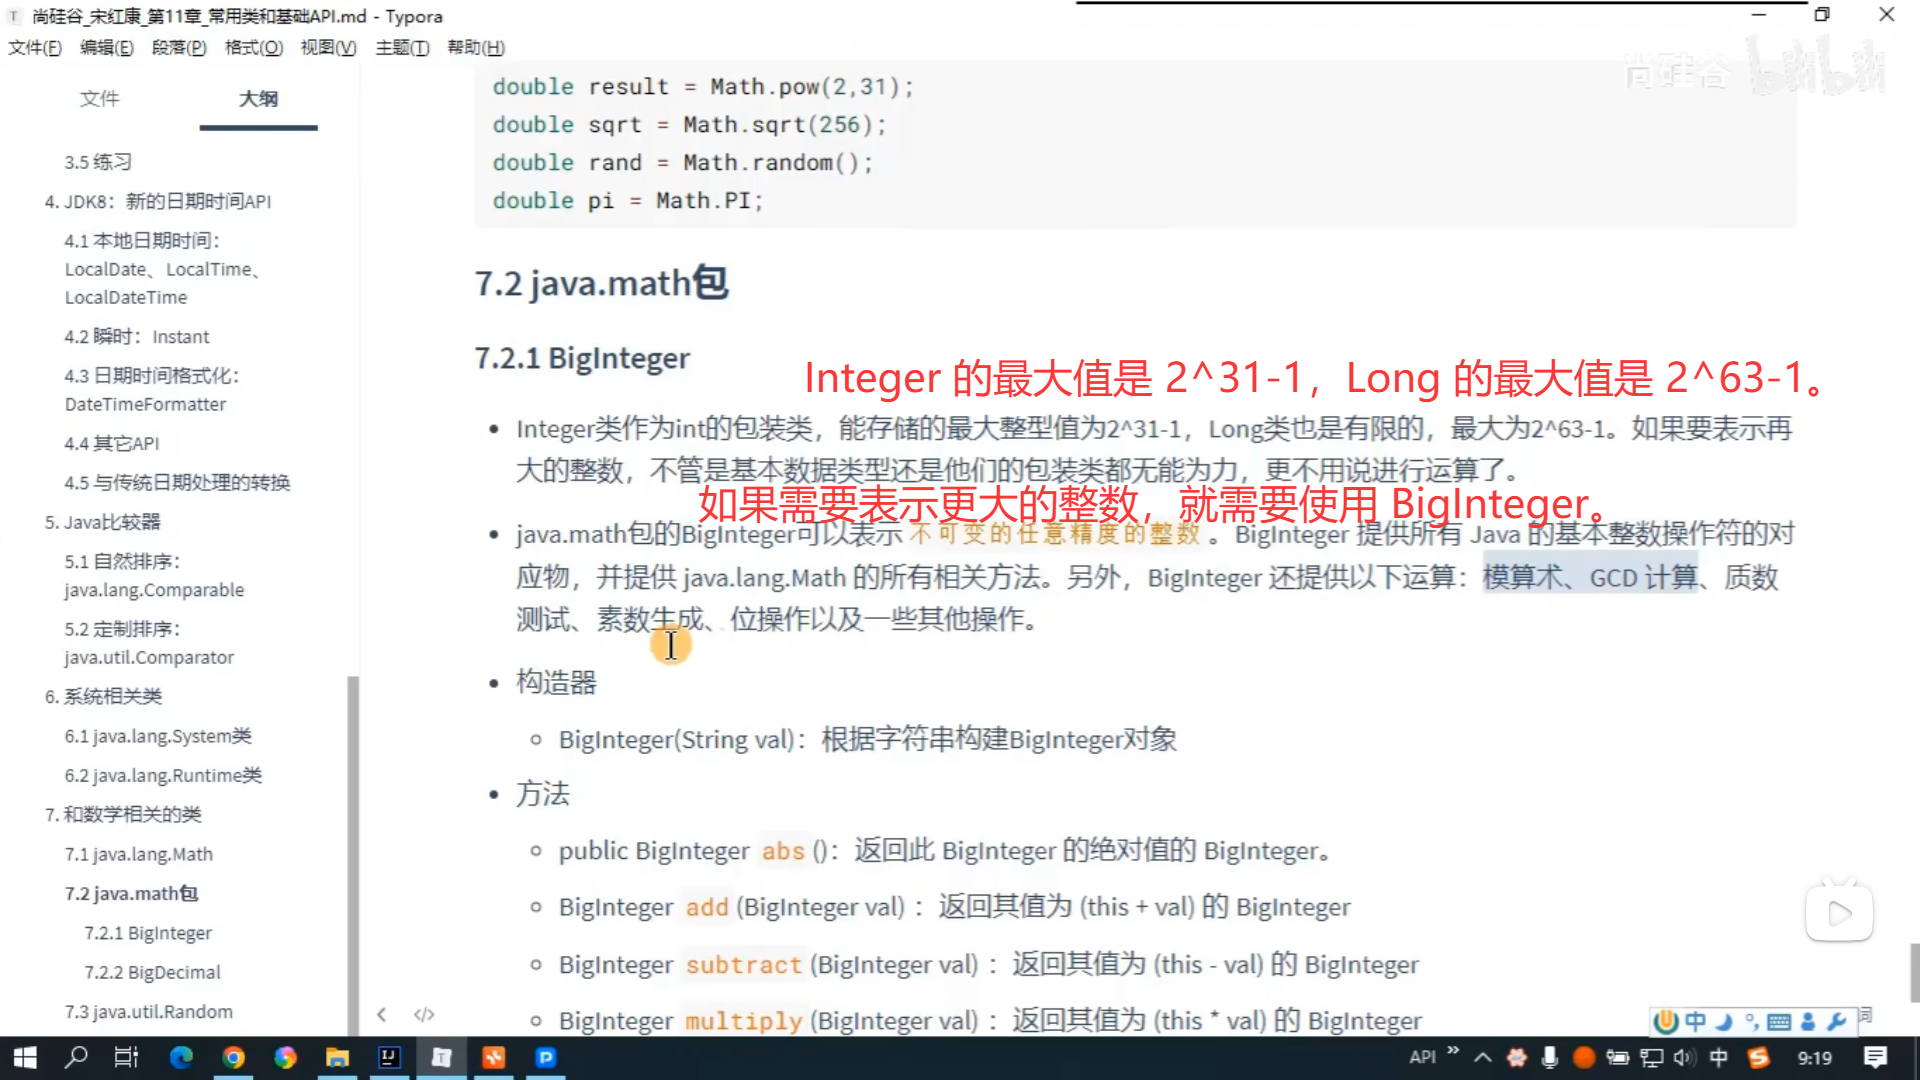Open IME wrench settings icon
This screenshot has width=1920, height=1080.
tap(1837, 1022)
